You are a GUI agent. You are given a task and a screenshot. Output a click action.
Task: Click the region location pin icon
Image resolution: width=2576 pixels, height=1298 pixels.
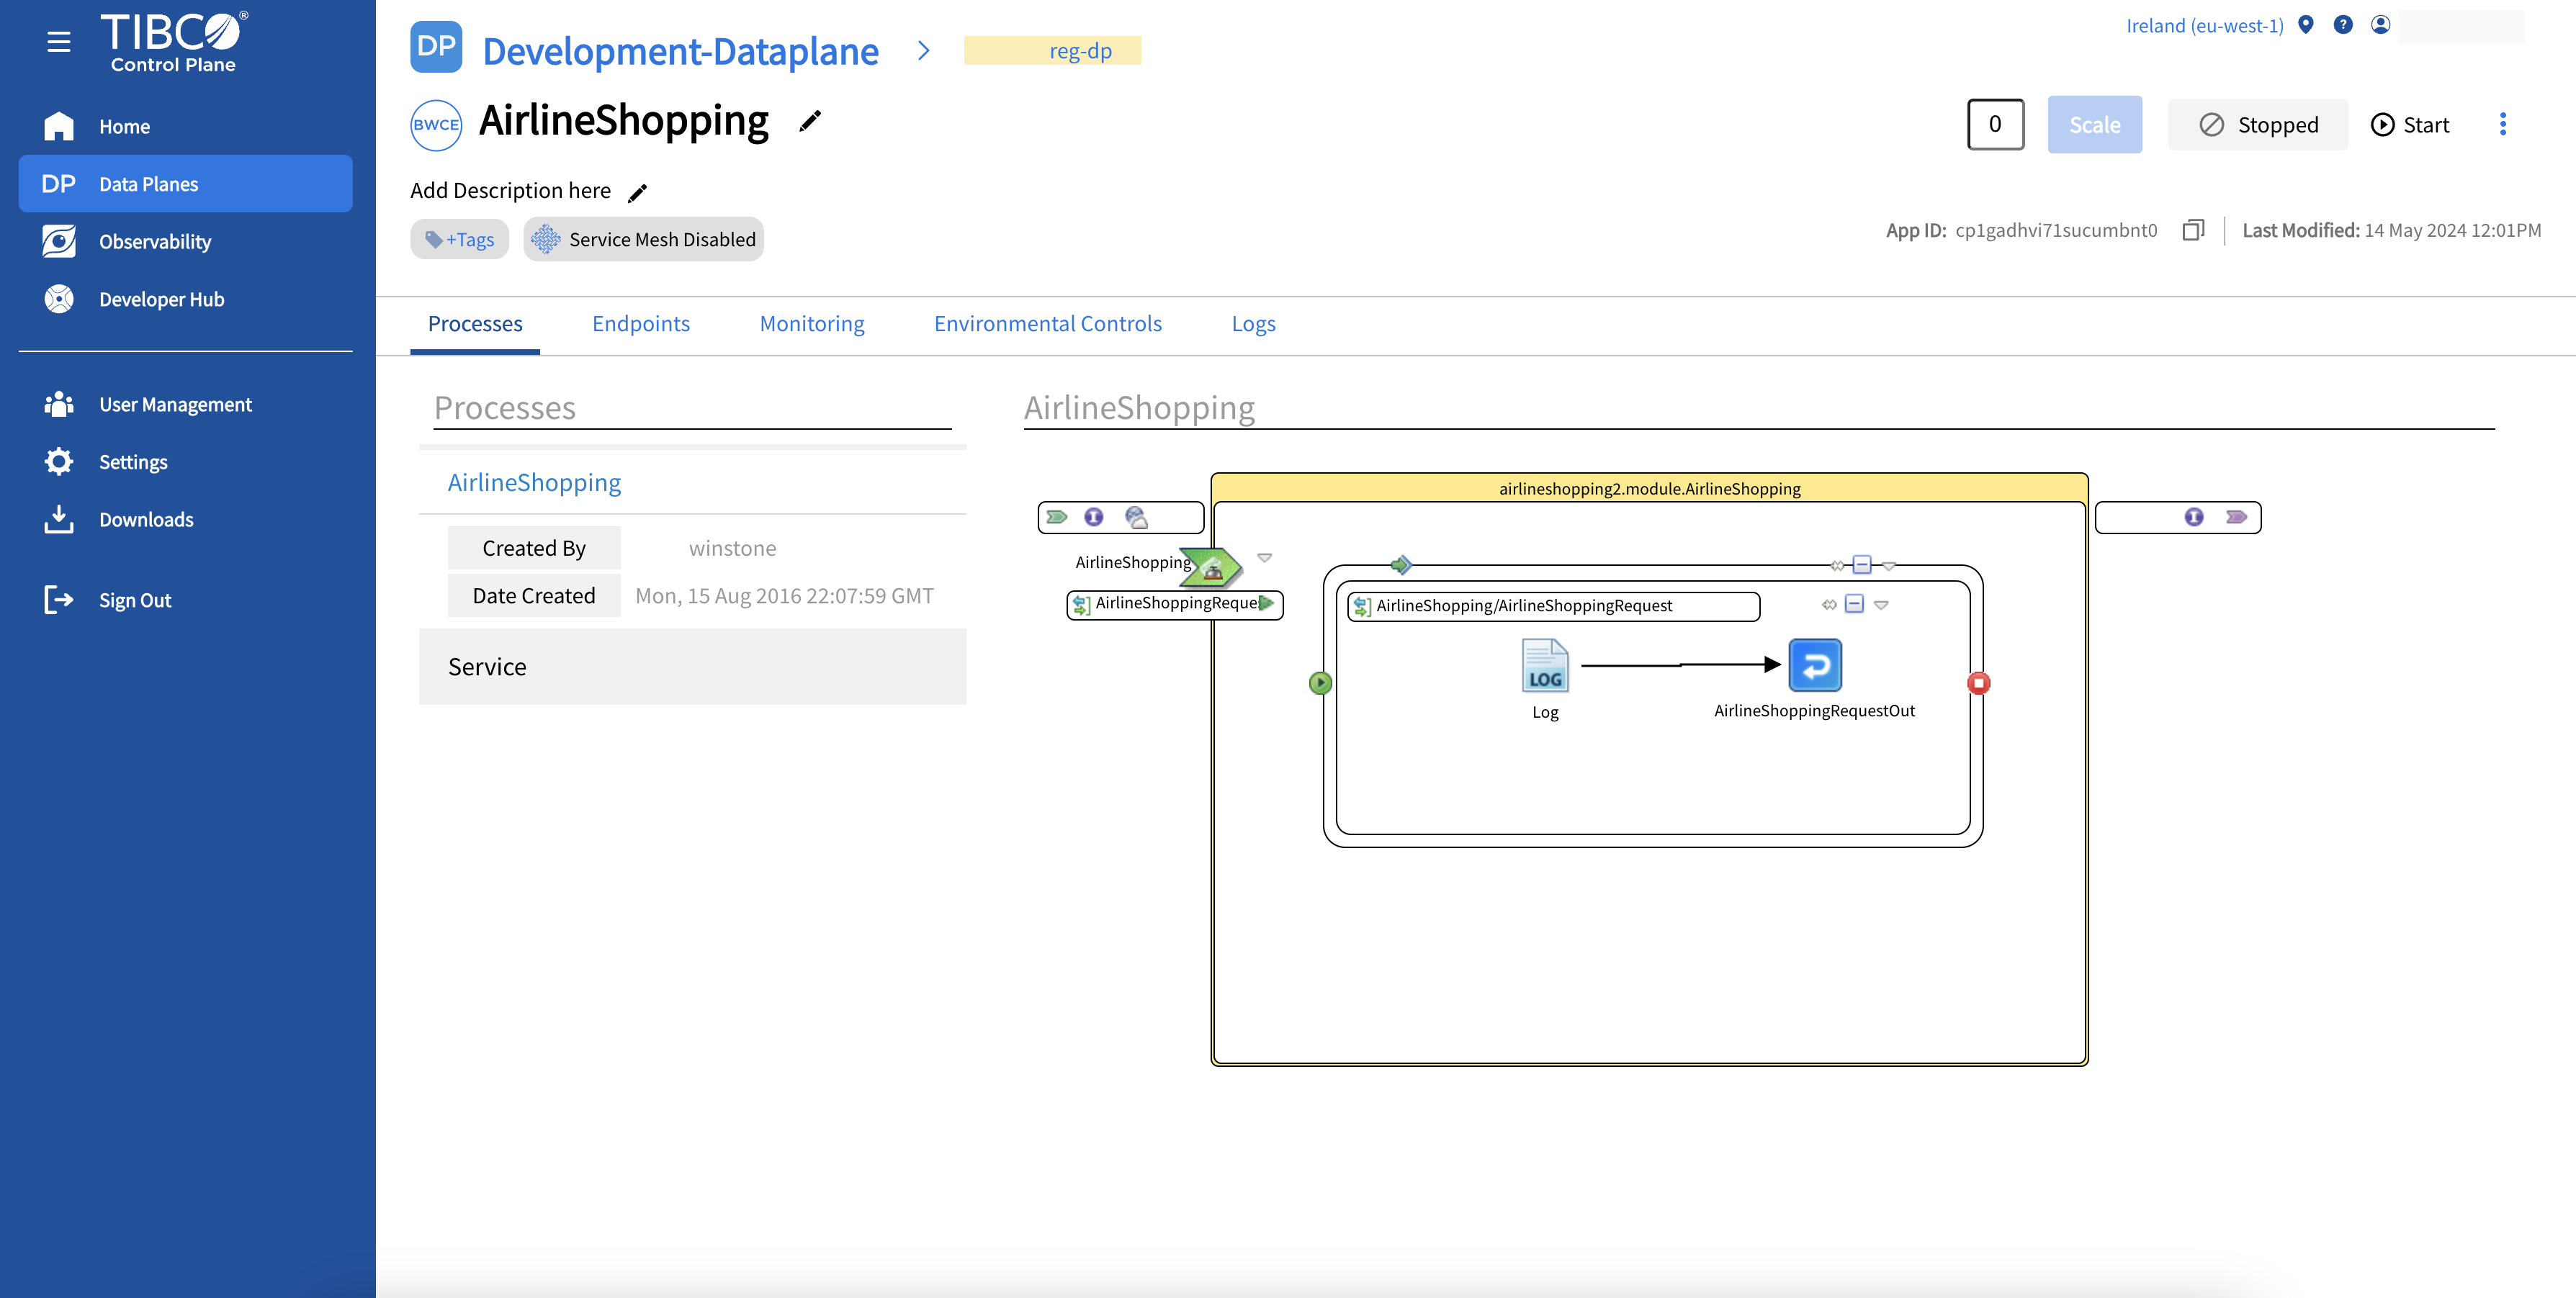(2305, 25)
